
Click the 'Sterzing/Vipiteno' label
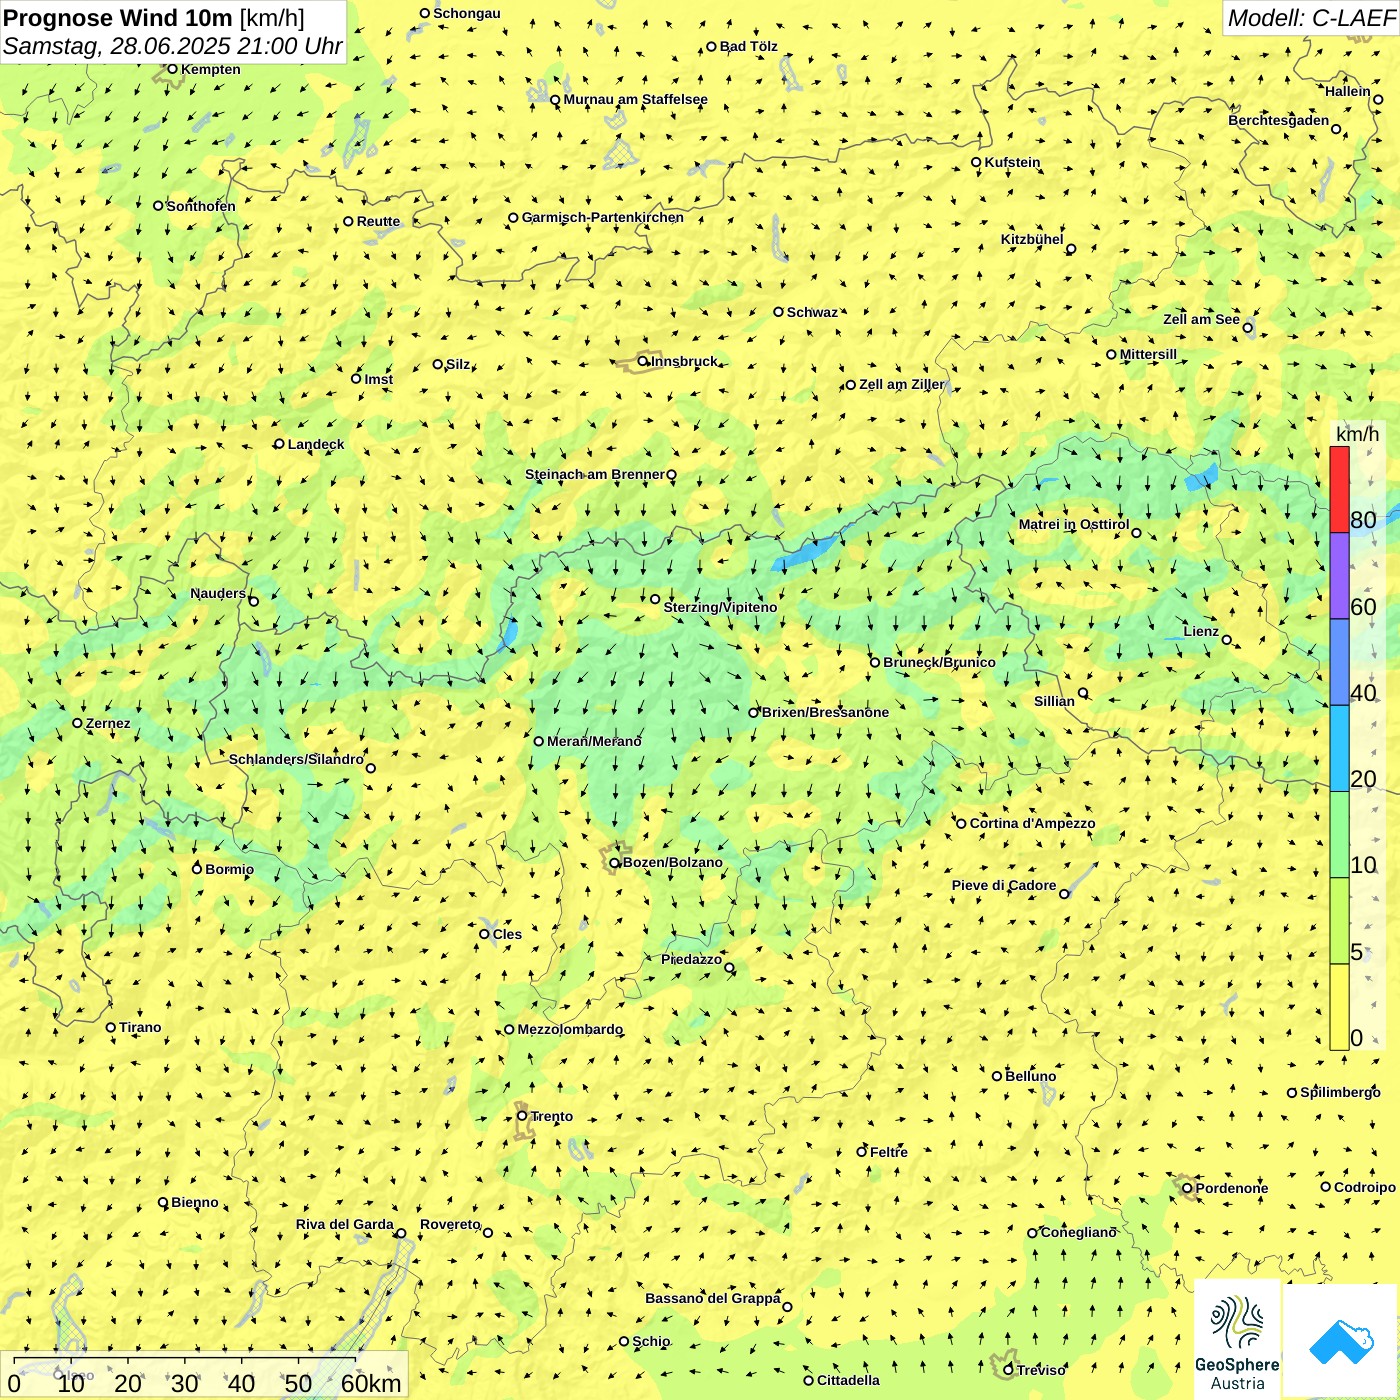(x=720, y=607)
